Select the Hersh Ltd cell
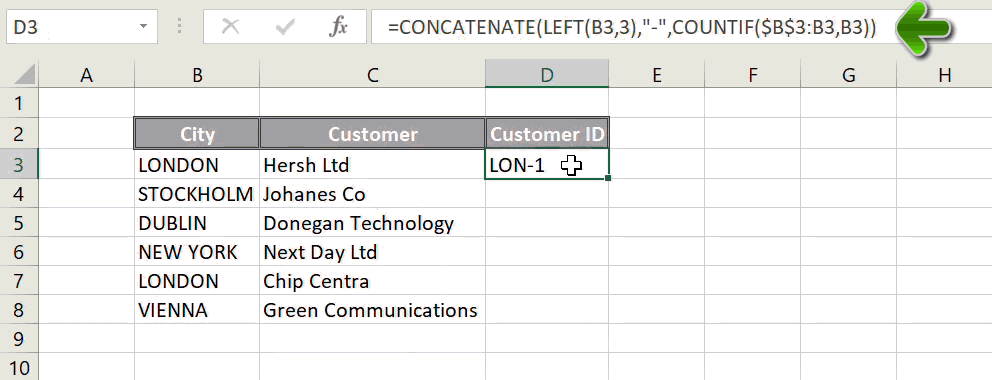The width and height of the screenshot is (992, 380). click(x=373, y=165)
